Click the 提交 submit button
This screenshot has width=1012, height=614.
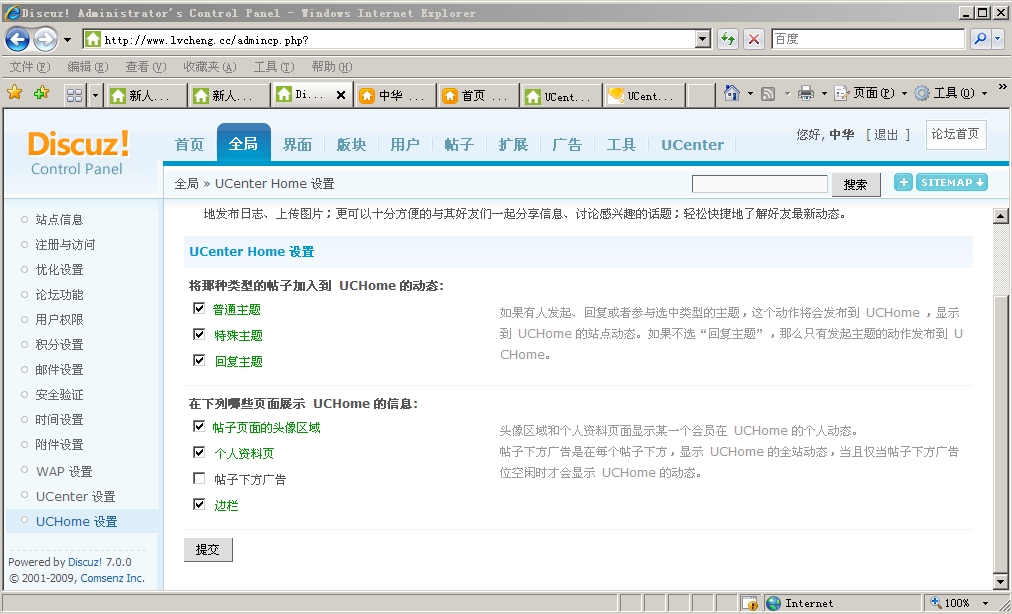pyautogui.click(x=208, y=549)
